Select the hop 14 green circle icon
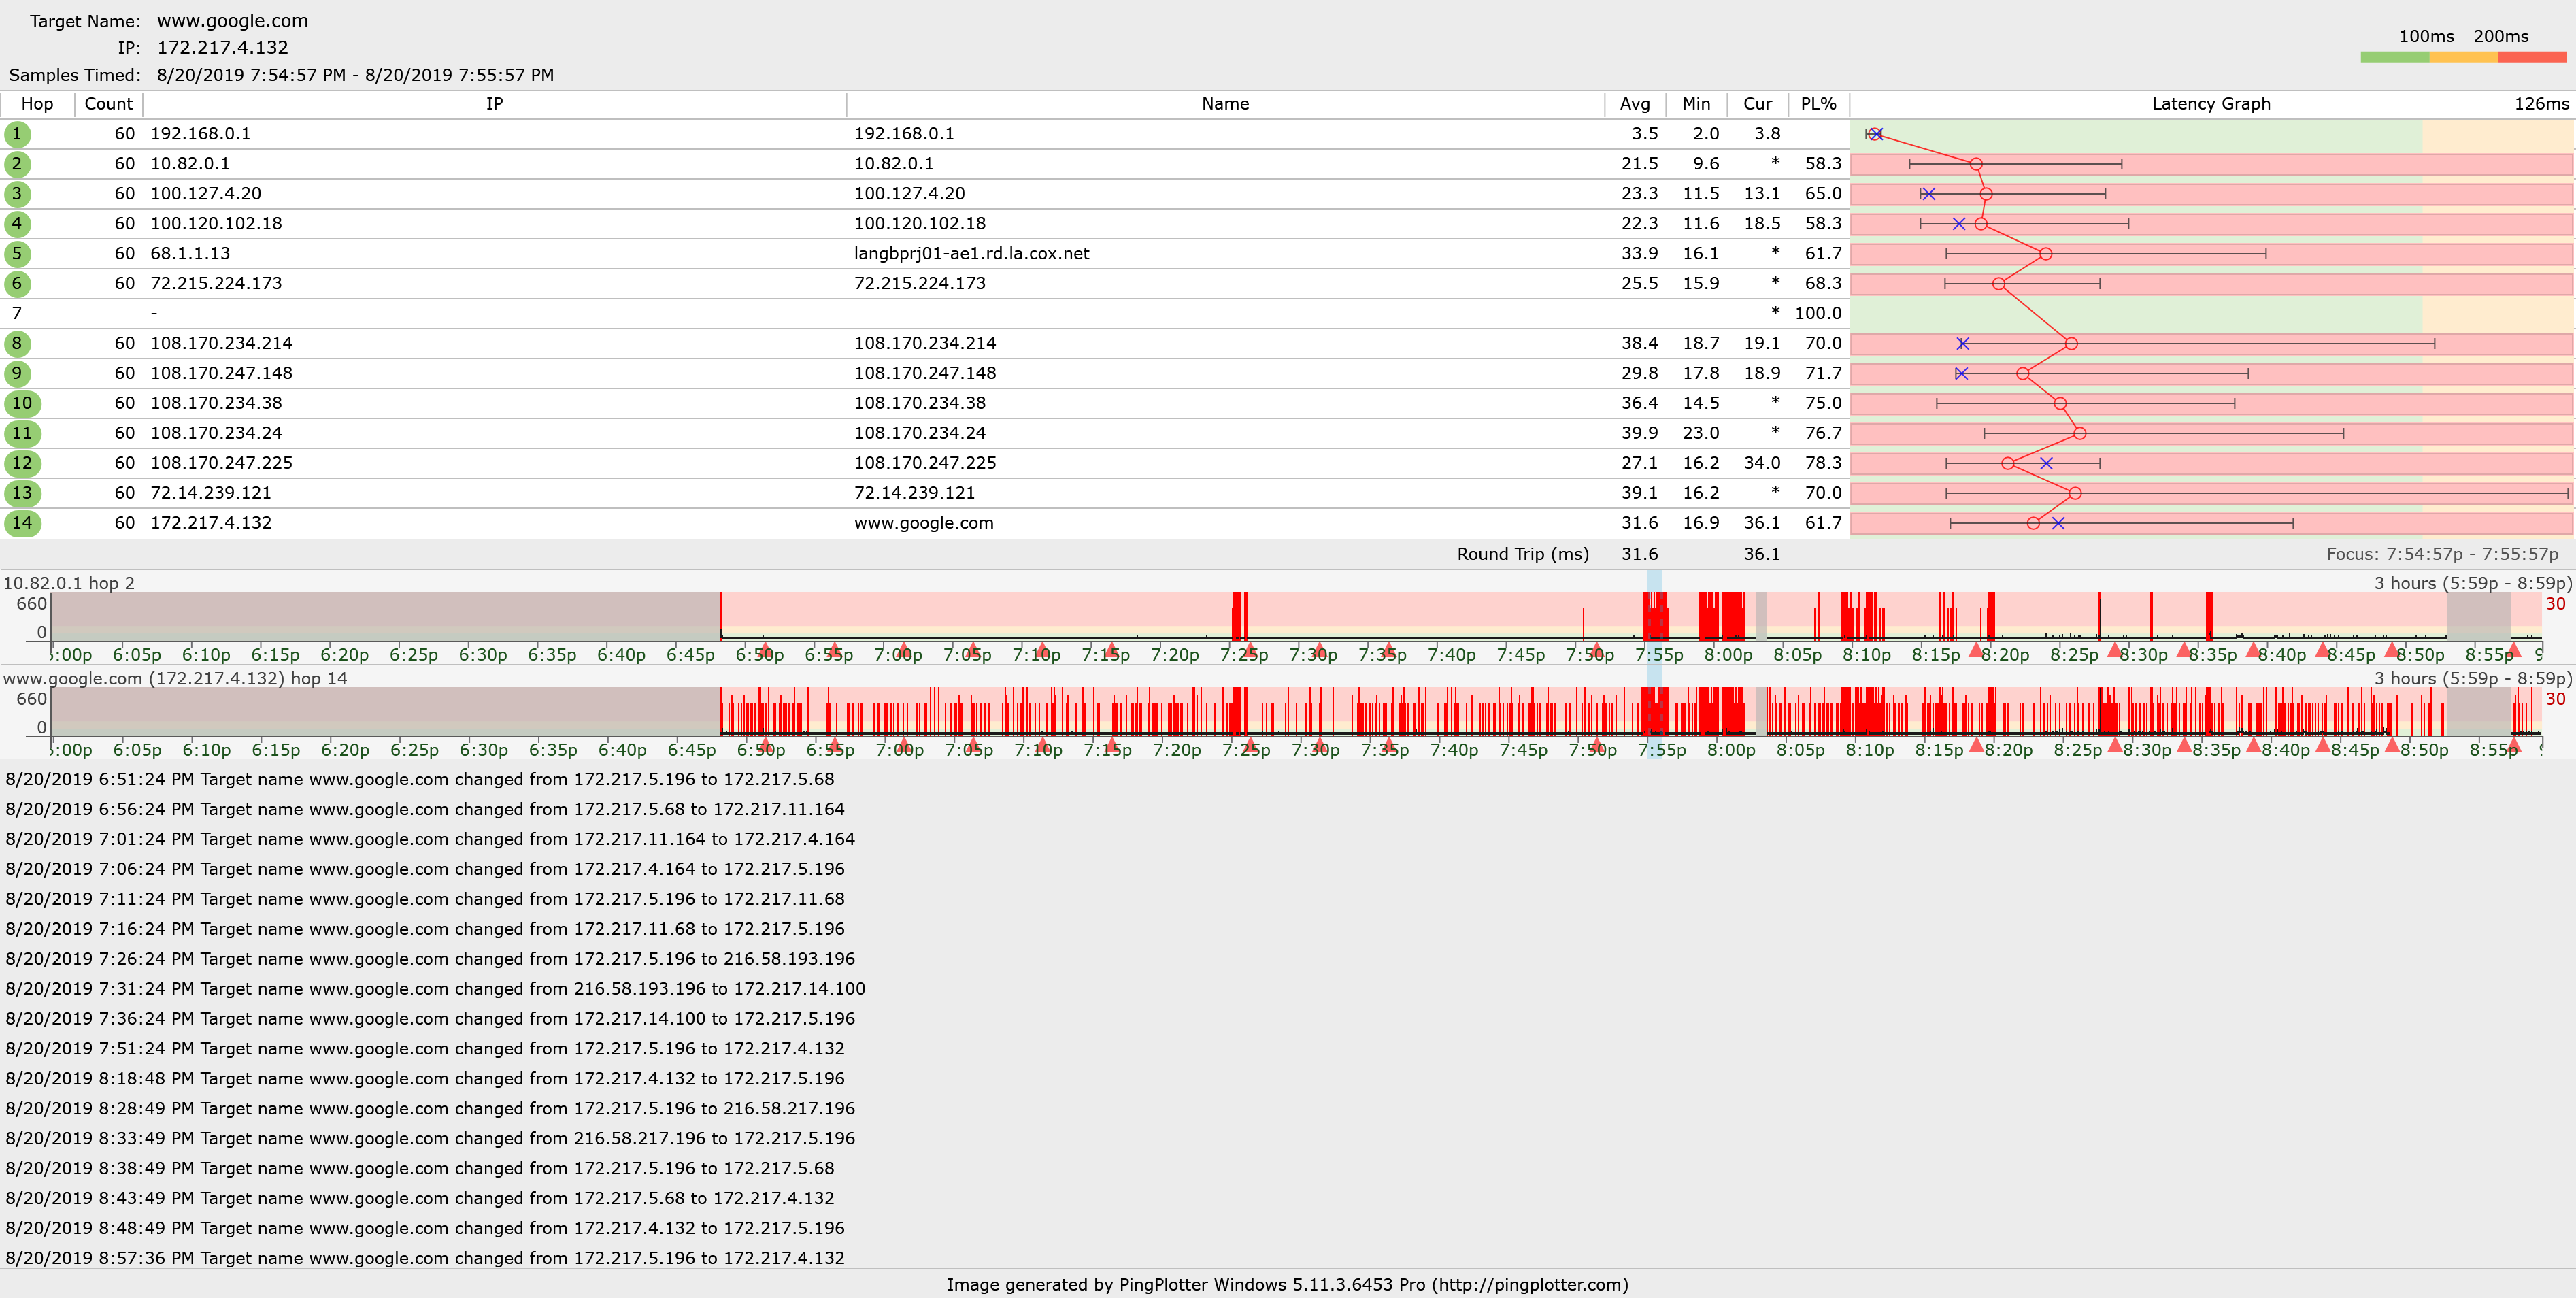This screenshot has width=2576, height=1298. pos(22,523)
